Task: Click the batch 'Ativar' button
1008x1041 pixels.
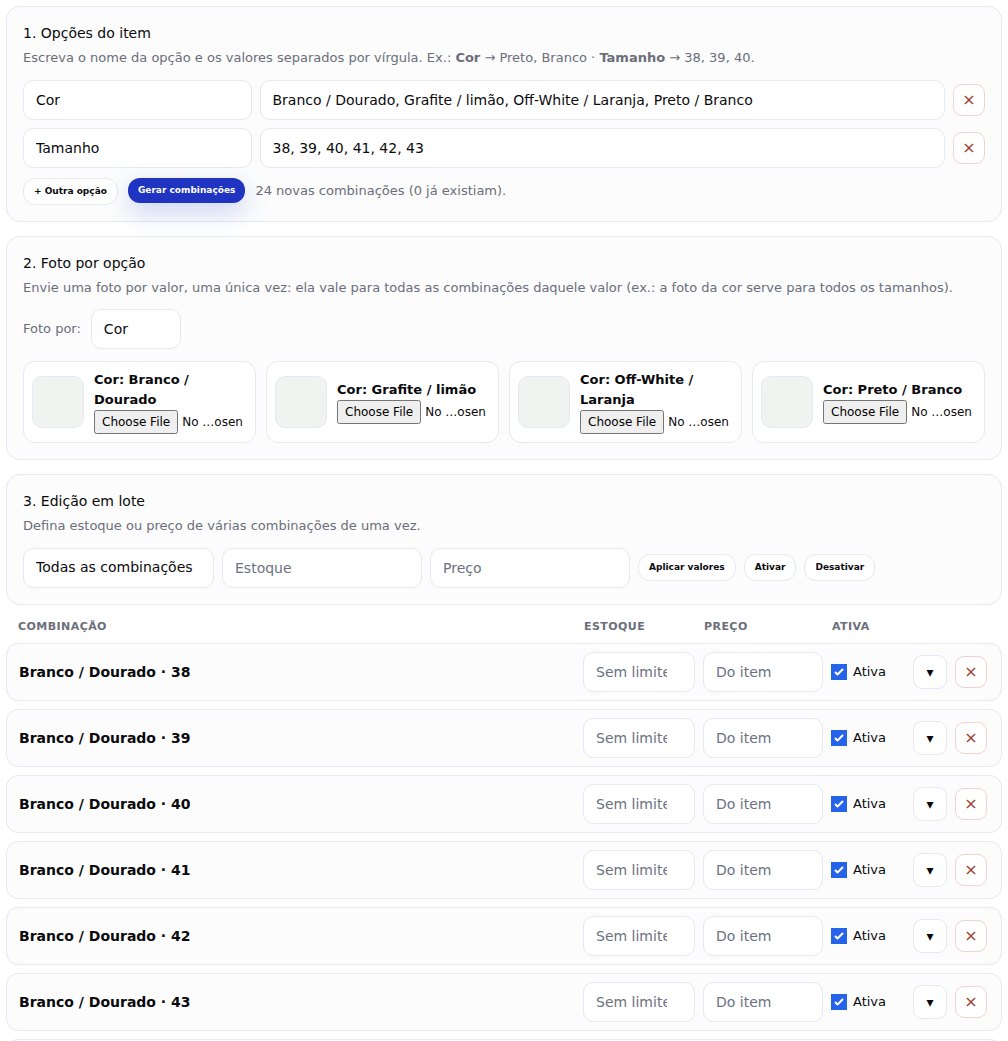Action: click(770, 567)
